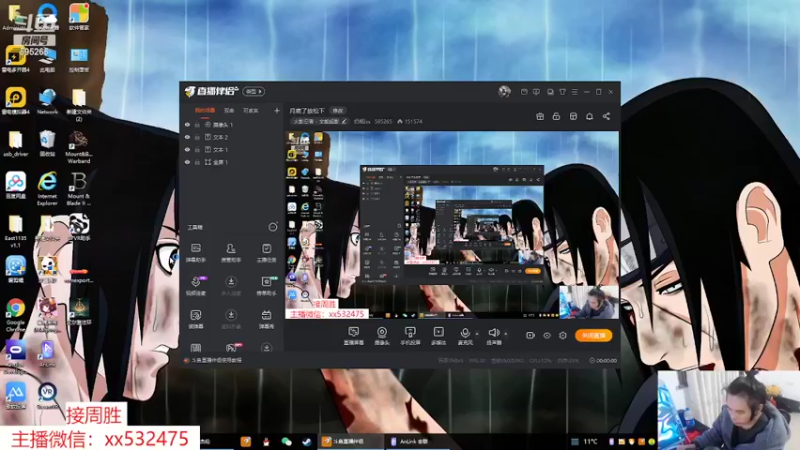Open the 主播任务 tool
The image size is (800, 450).
[266, 253]
